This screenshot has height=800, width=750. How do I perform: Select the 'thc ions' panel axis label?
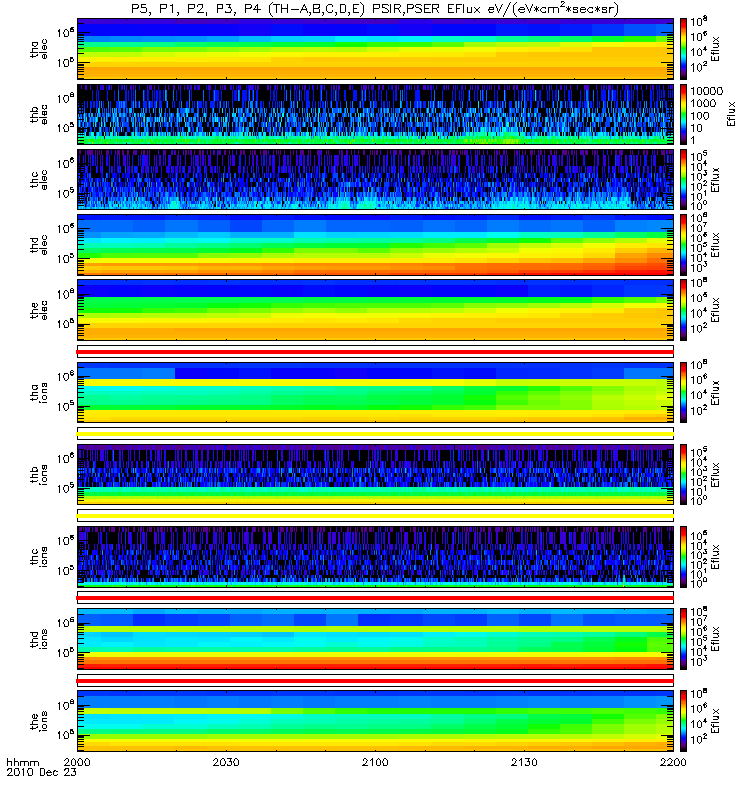click(x=39, y=557)
